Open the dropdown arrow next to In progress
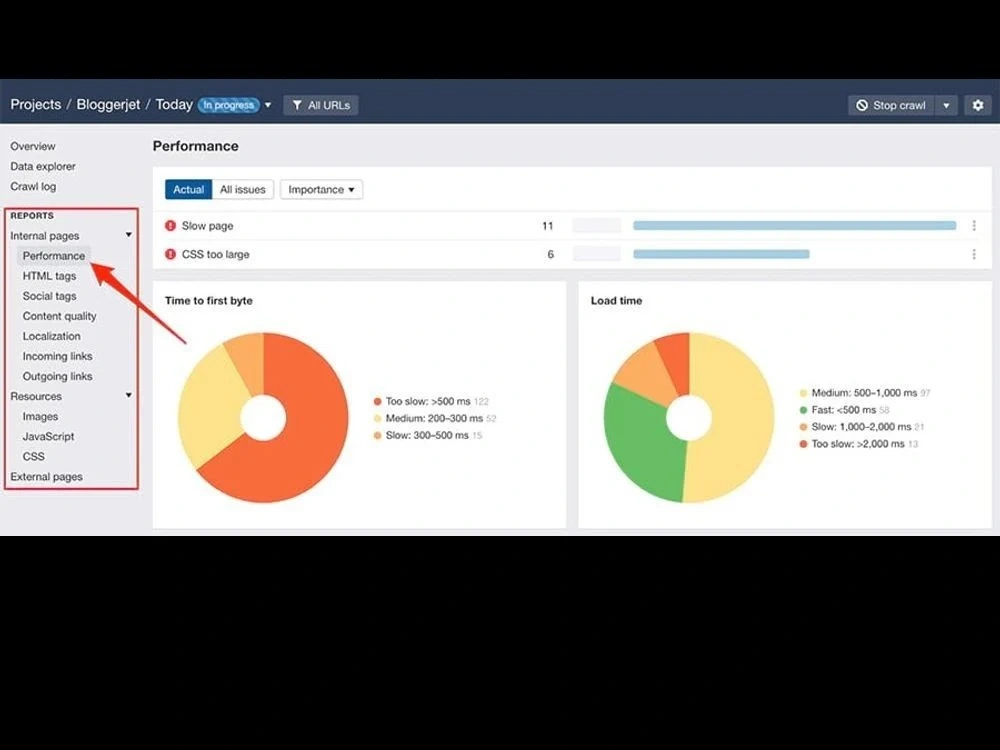This screenshot has height=750, width=1000. pos(268,105)
